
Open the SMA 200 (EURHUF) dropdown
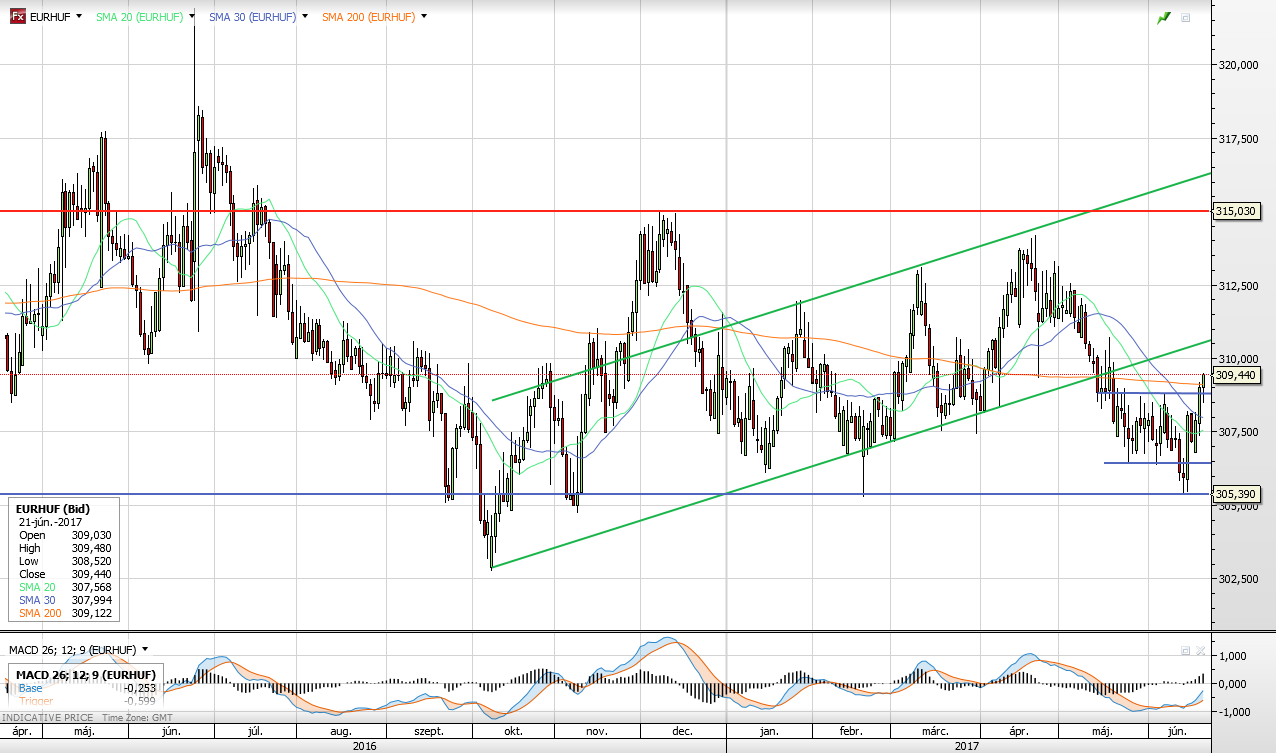point(424,17)
